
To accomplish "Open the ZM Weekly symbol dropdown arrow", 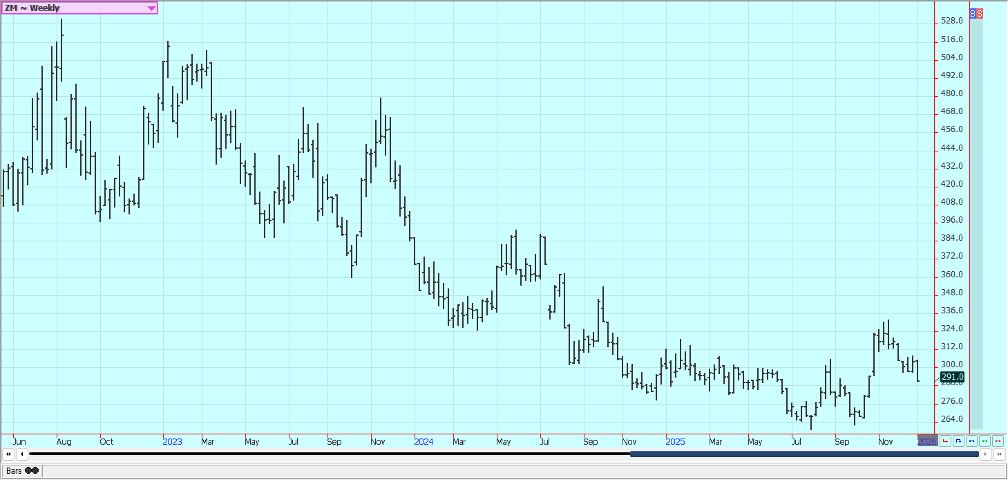I will pyautogui.click(x=151, y=8).
